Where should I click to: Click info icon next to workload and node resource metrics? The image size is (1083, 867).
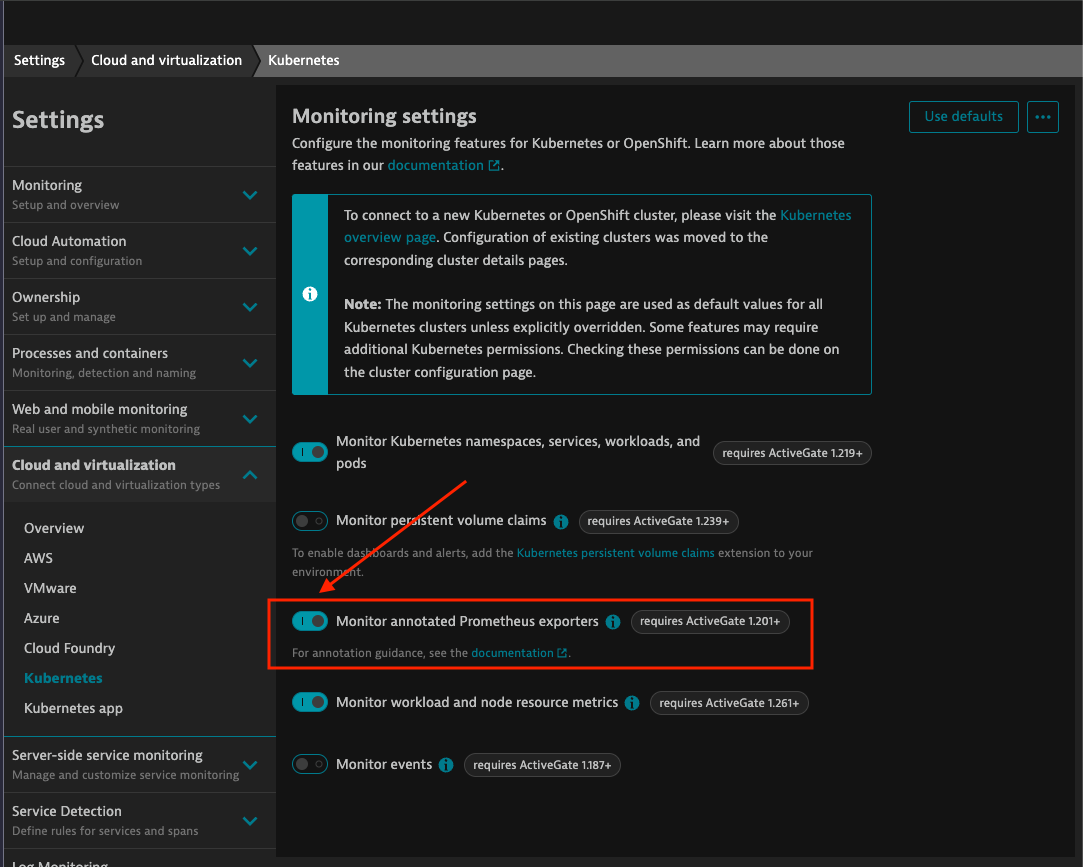(632, 703)
